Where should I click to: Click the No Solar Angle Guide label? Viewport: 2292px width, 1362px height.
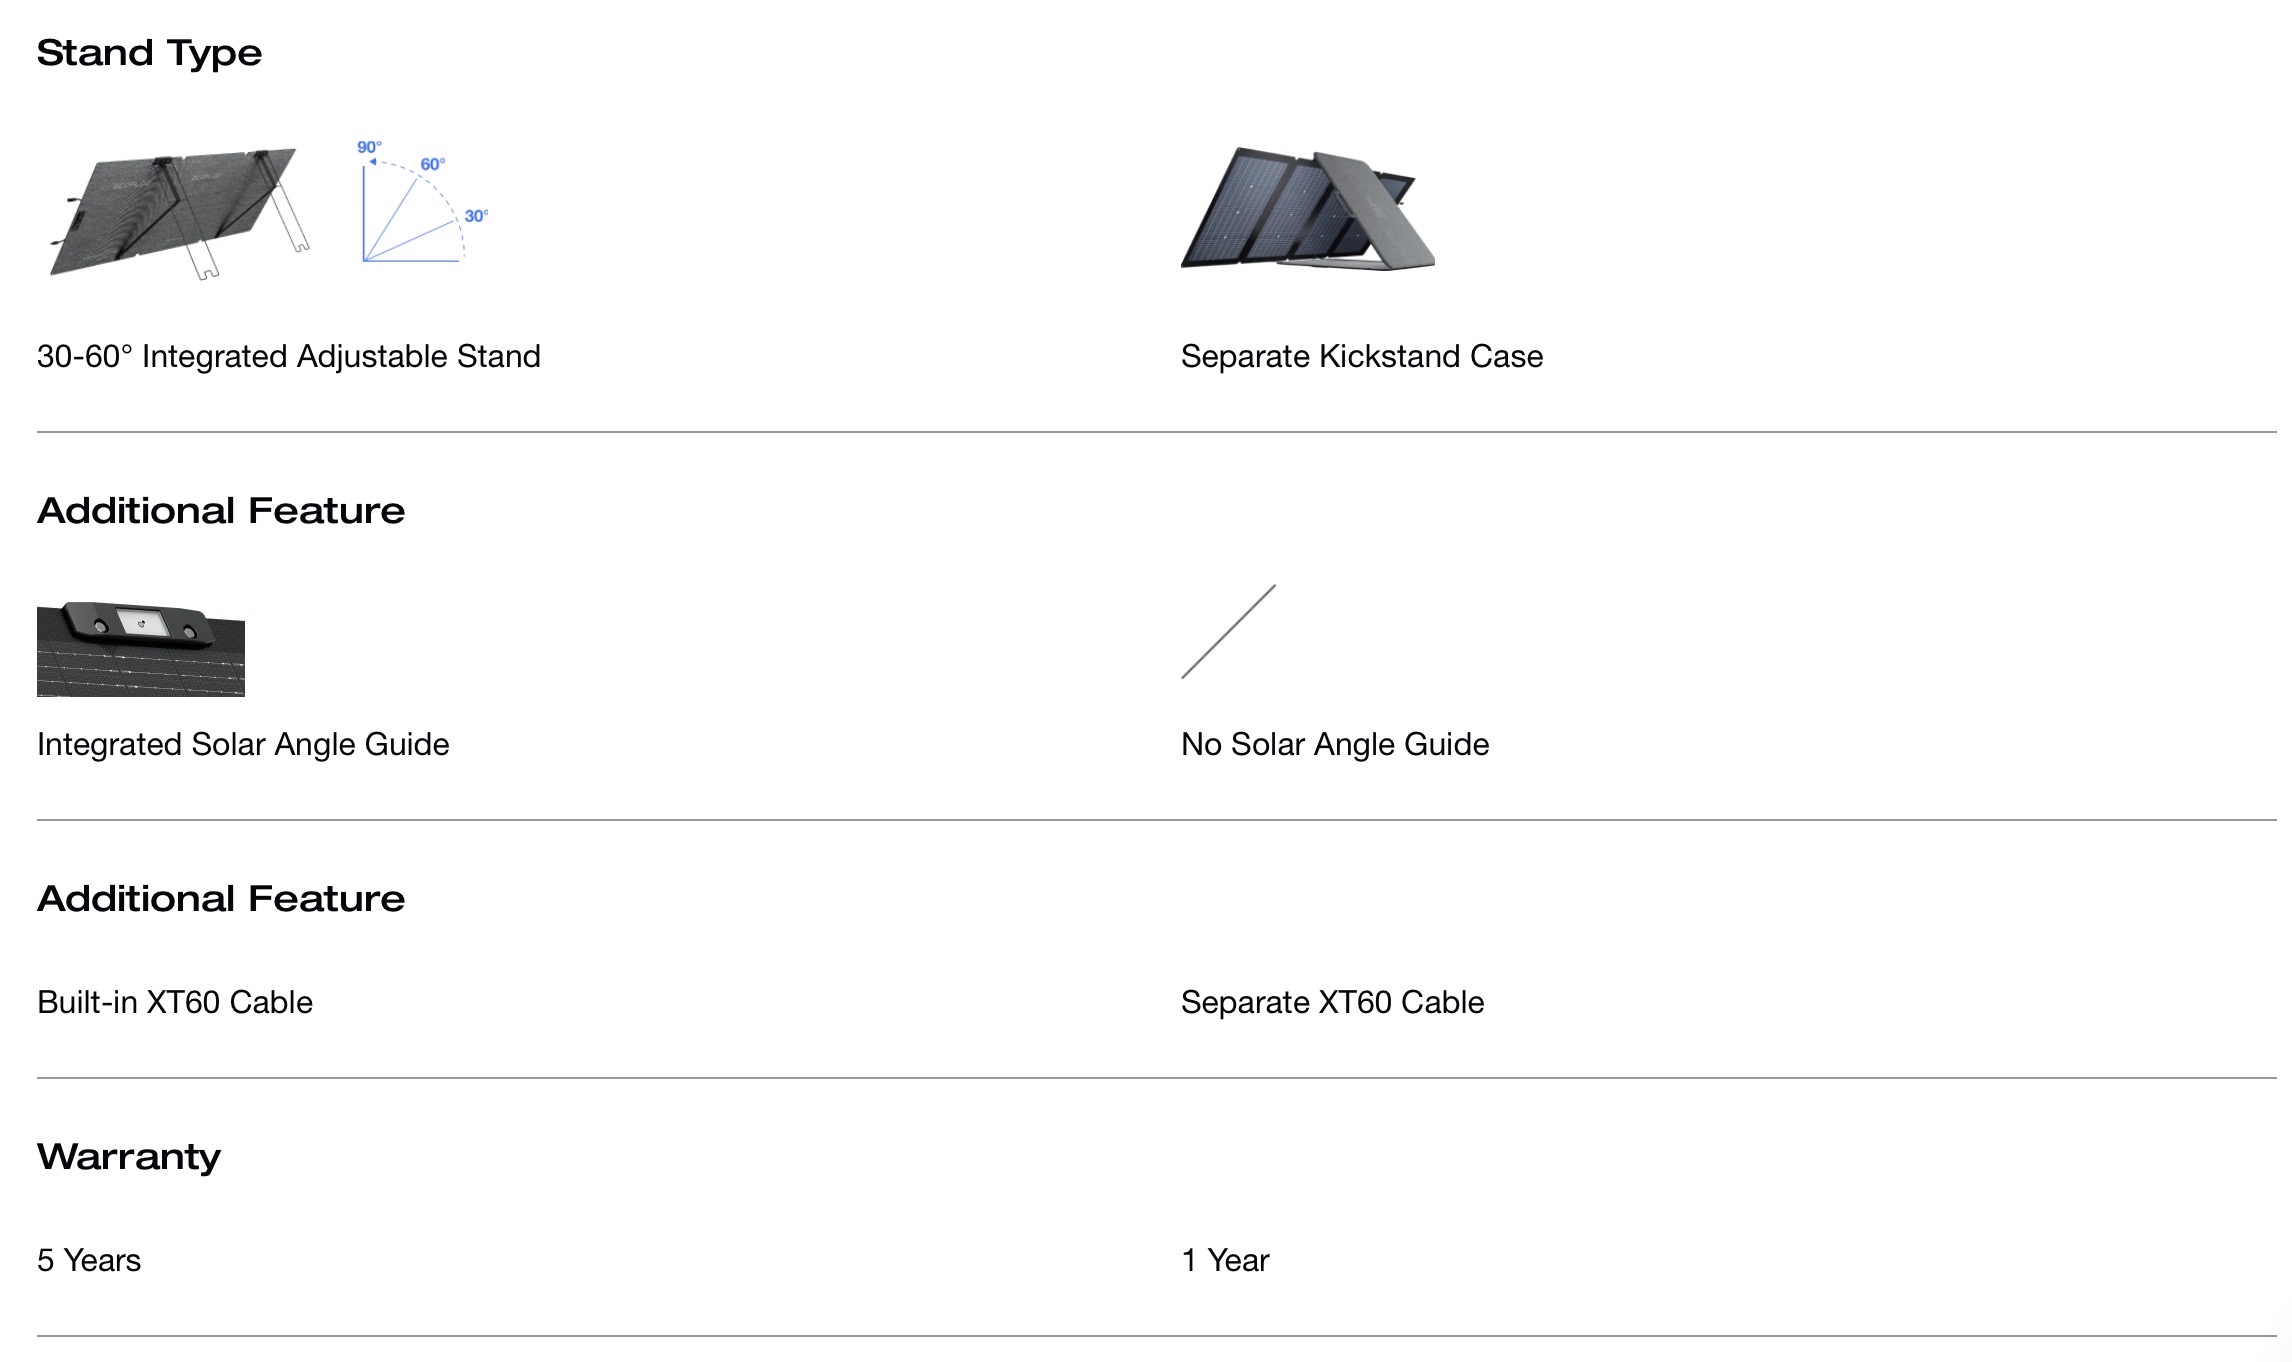1334,744
